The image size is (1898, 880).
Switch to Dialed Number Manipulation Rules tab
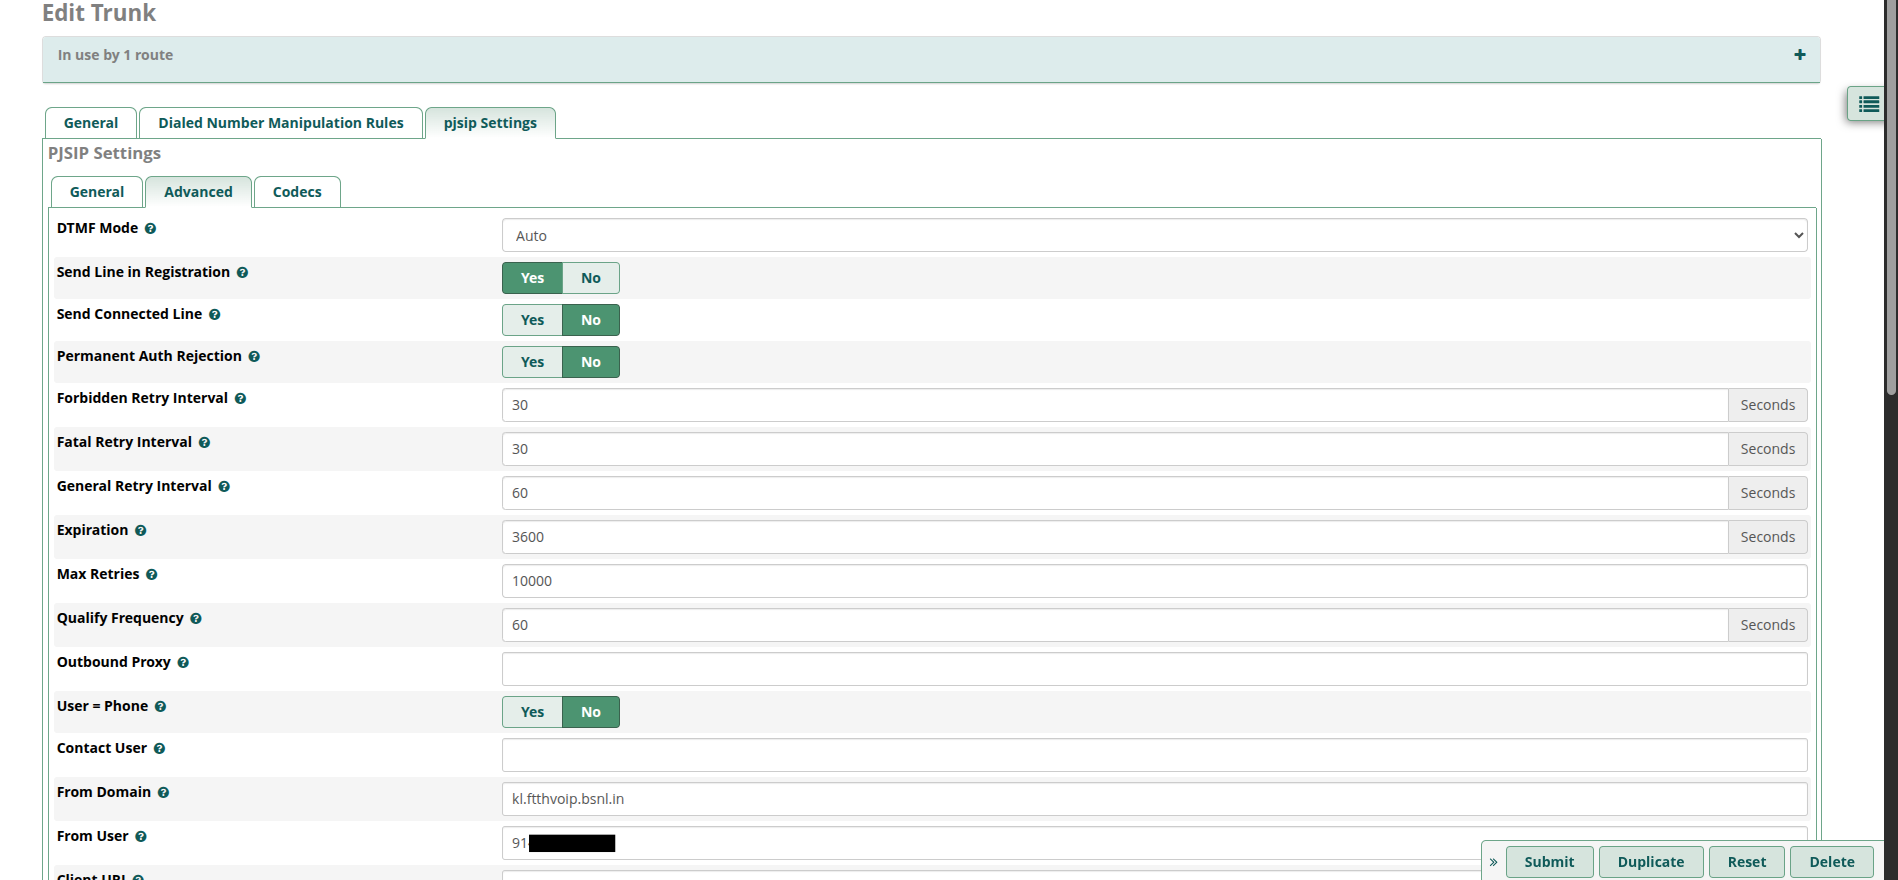pos(280,123)
